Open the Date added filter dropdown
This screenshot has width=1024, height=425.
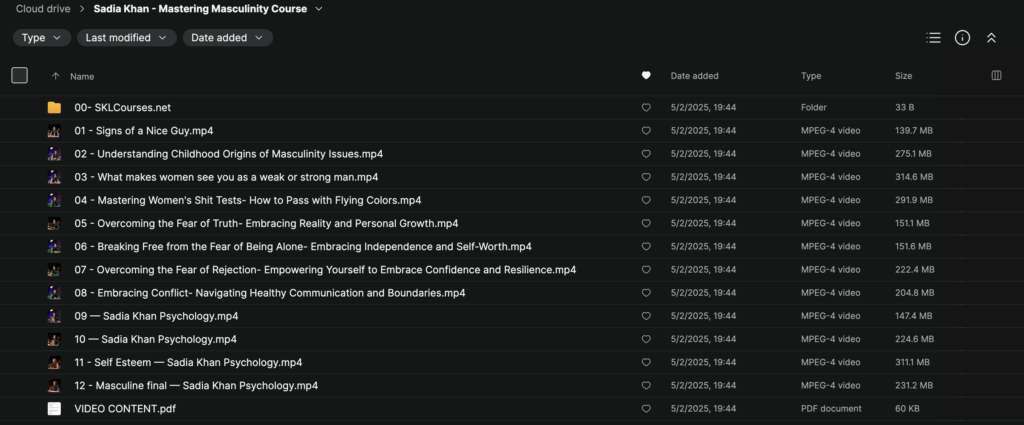227,38
